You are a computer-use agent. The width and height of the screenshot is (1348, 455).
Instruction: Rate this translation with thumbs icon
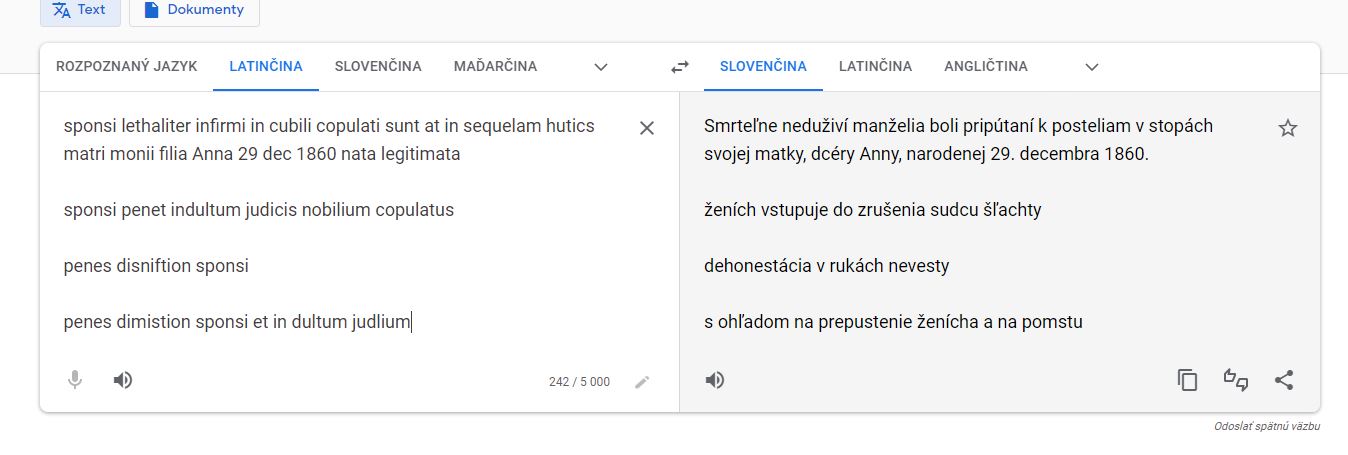point(1236,380)
